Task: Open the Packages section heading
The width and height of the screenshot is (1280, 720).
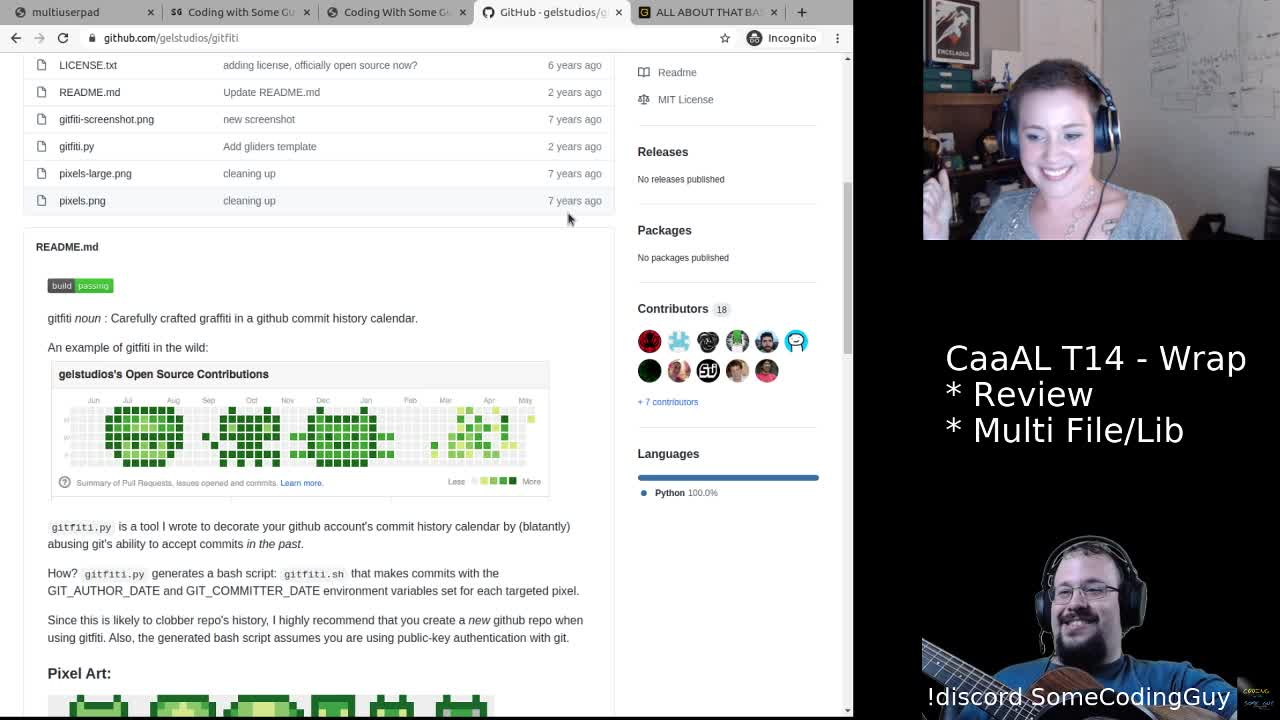Action: (664, 230)
